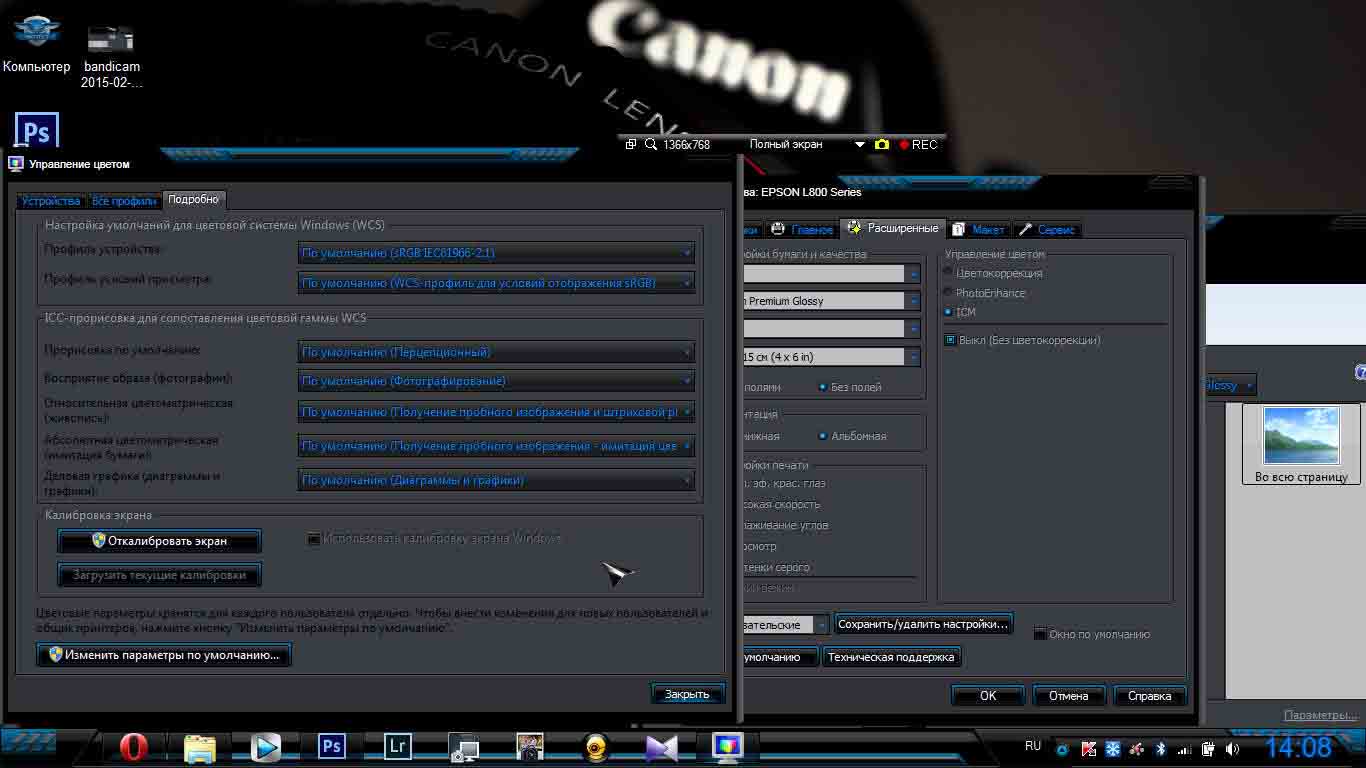Viewport: 1366px width, 768px height.
Task: Select the Color Management monitor icon on the taskbar
Action: (727, 746)
